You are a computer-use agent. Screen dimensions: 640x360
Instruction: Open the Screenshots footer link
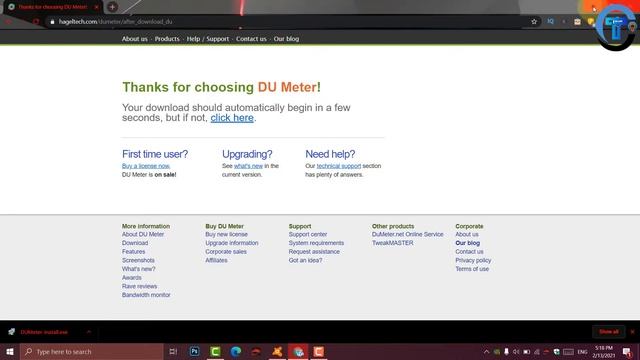coord(138,260)
